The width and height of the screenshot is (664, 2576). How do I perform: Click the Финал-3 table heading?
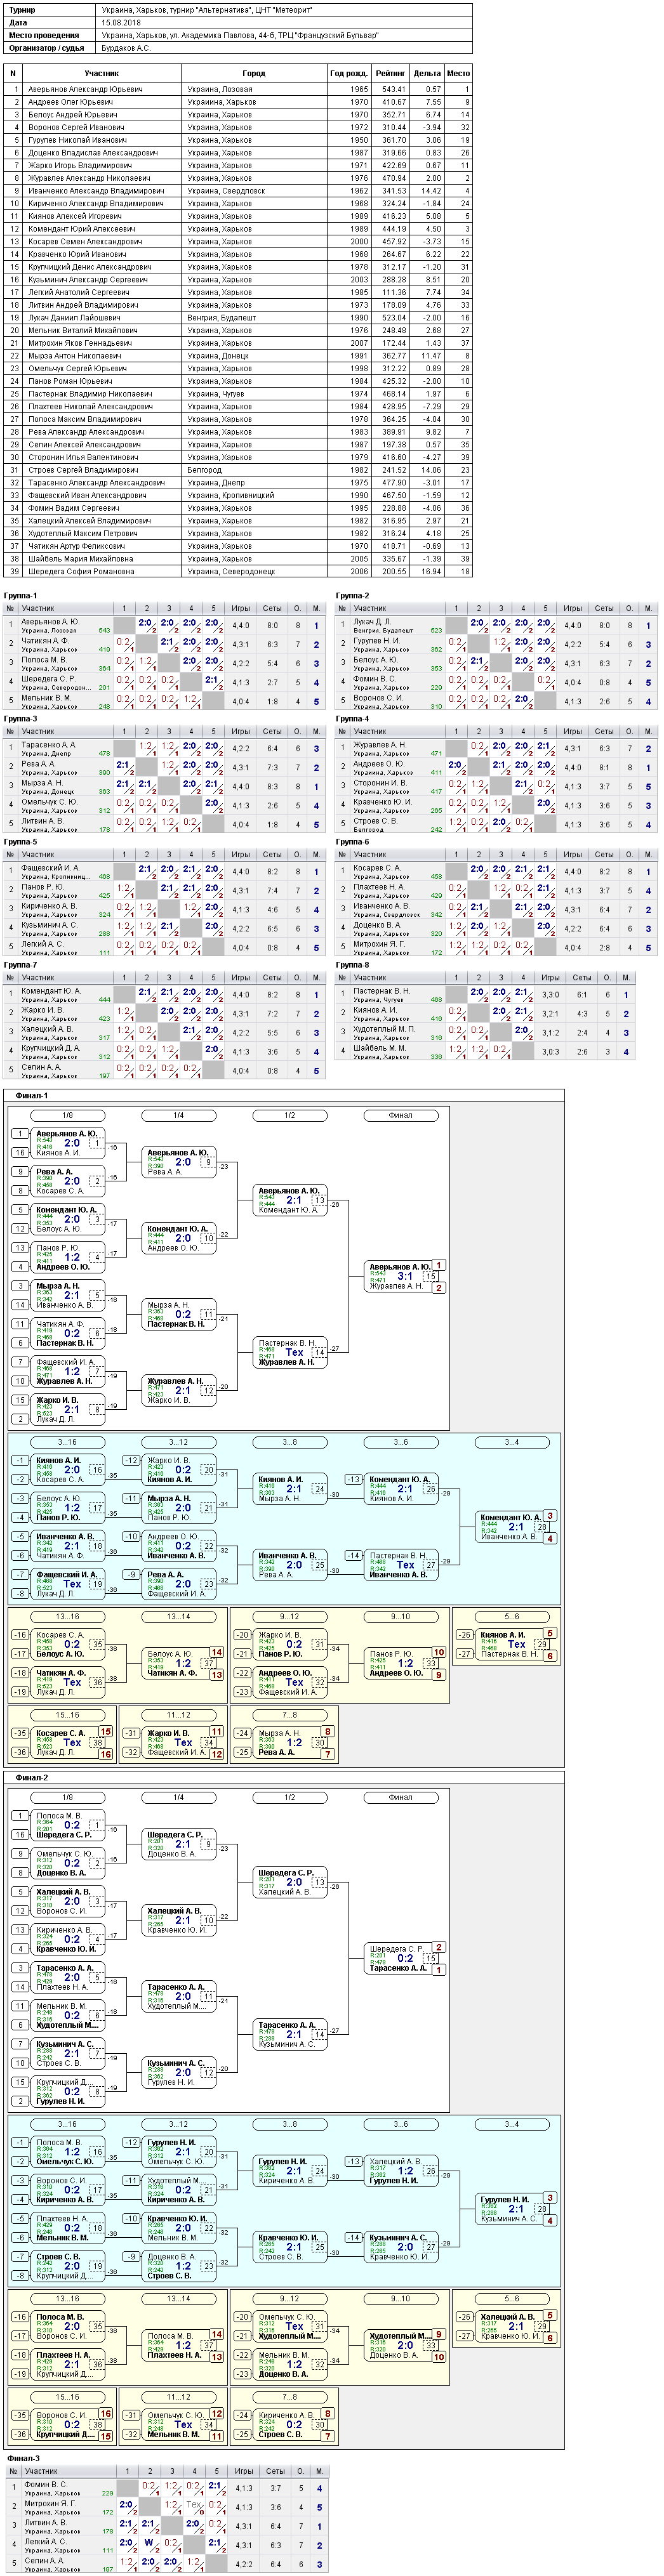tap(24, 2457)
